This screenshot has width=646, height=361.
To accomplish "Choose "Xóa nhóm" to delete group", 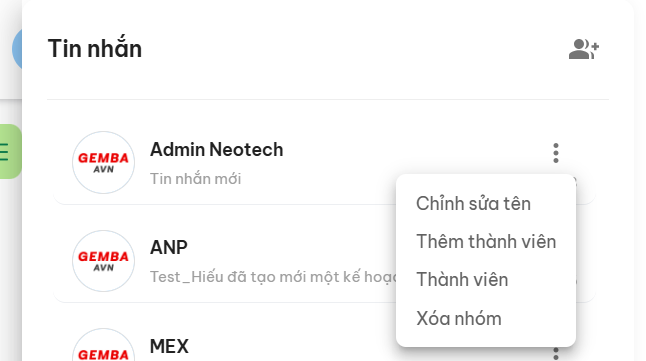I will tap(459, 319).
